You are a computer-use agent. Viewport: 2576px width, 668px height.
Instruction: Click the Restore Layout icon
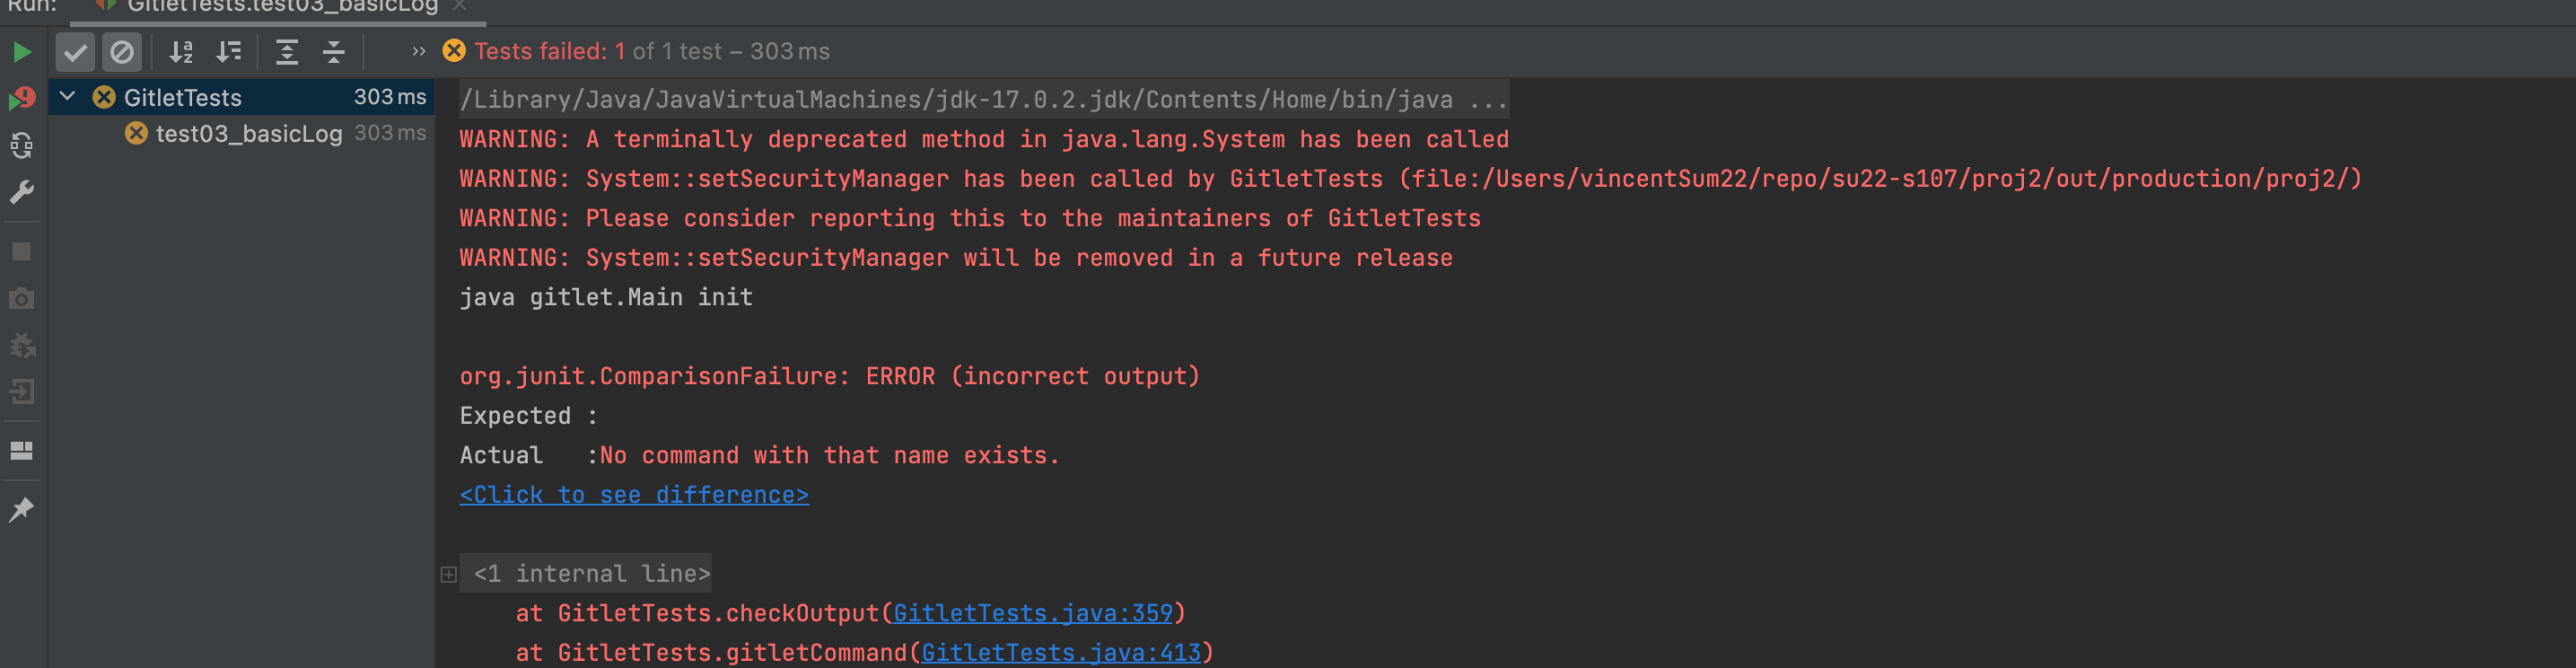coord(22,451)
